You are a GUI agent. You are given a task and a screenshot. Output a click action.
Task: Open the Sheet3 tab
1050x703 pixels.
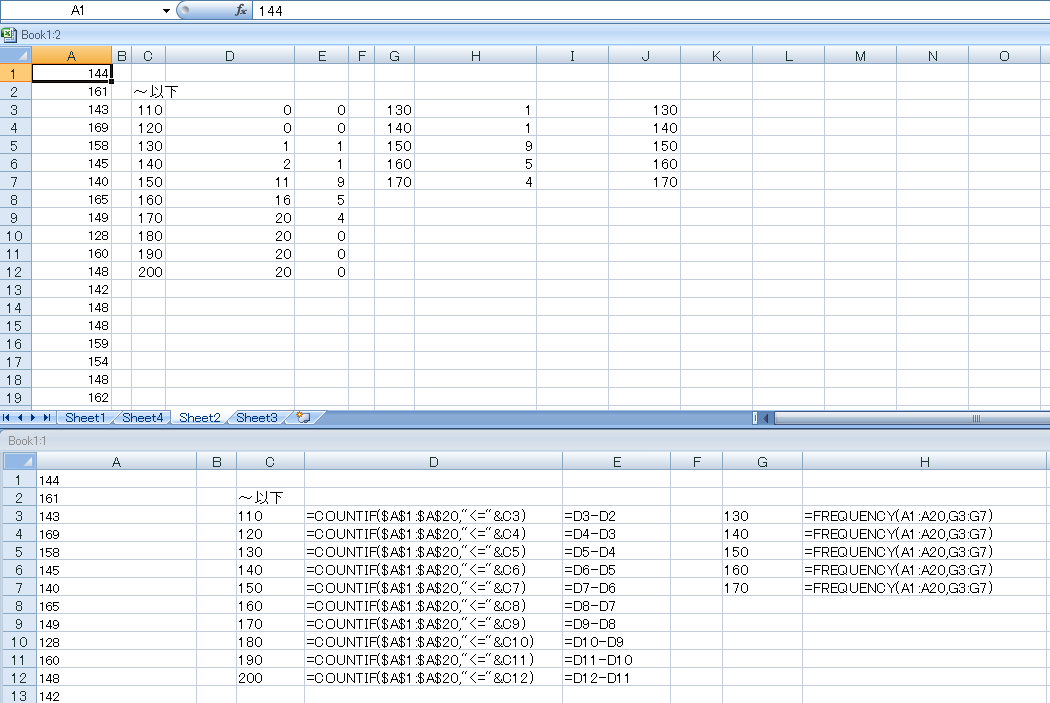pos(257,418)
